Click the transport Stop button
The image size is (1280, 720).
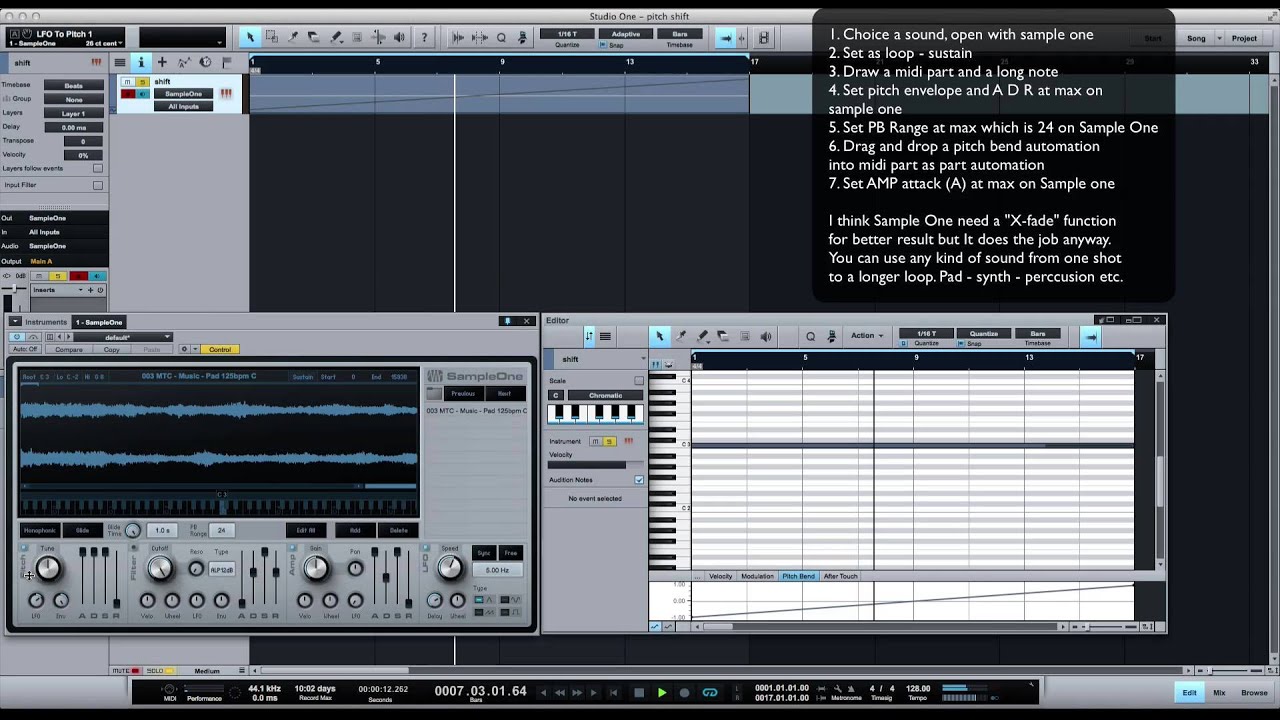[x=639, y=692]
